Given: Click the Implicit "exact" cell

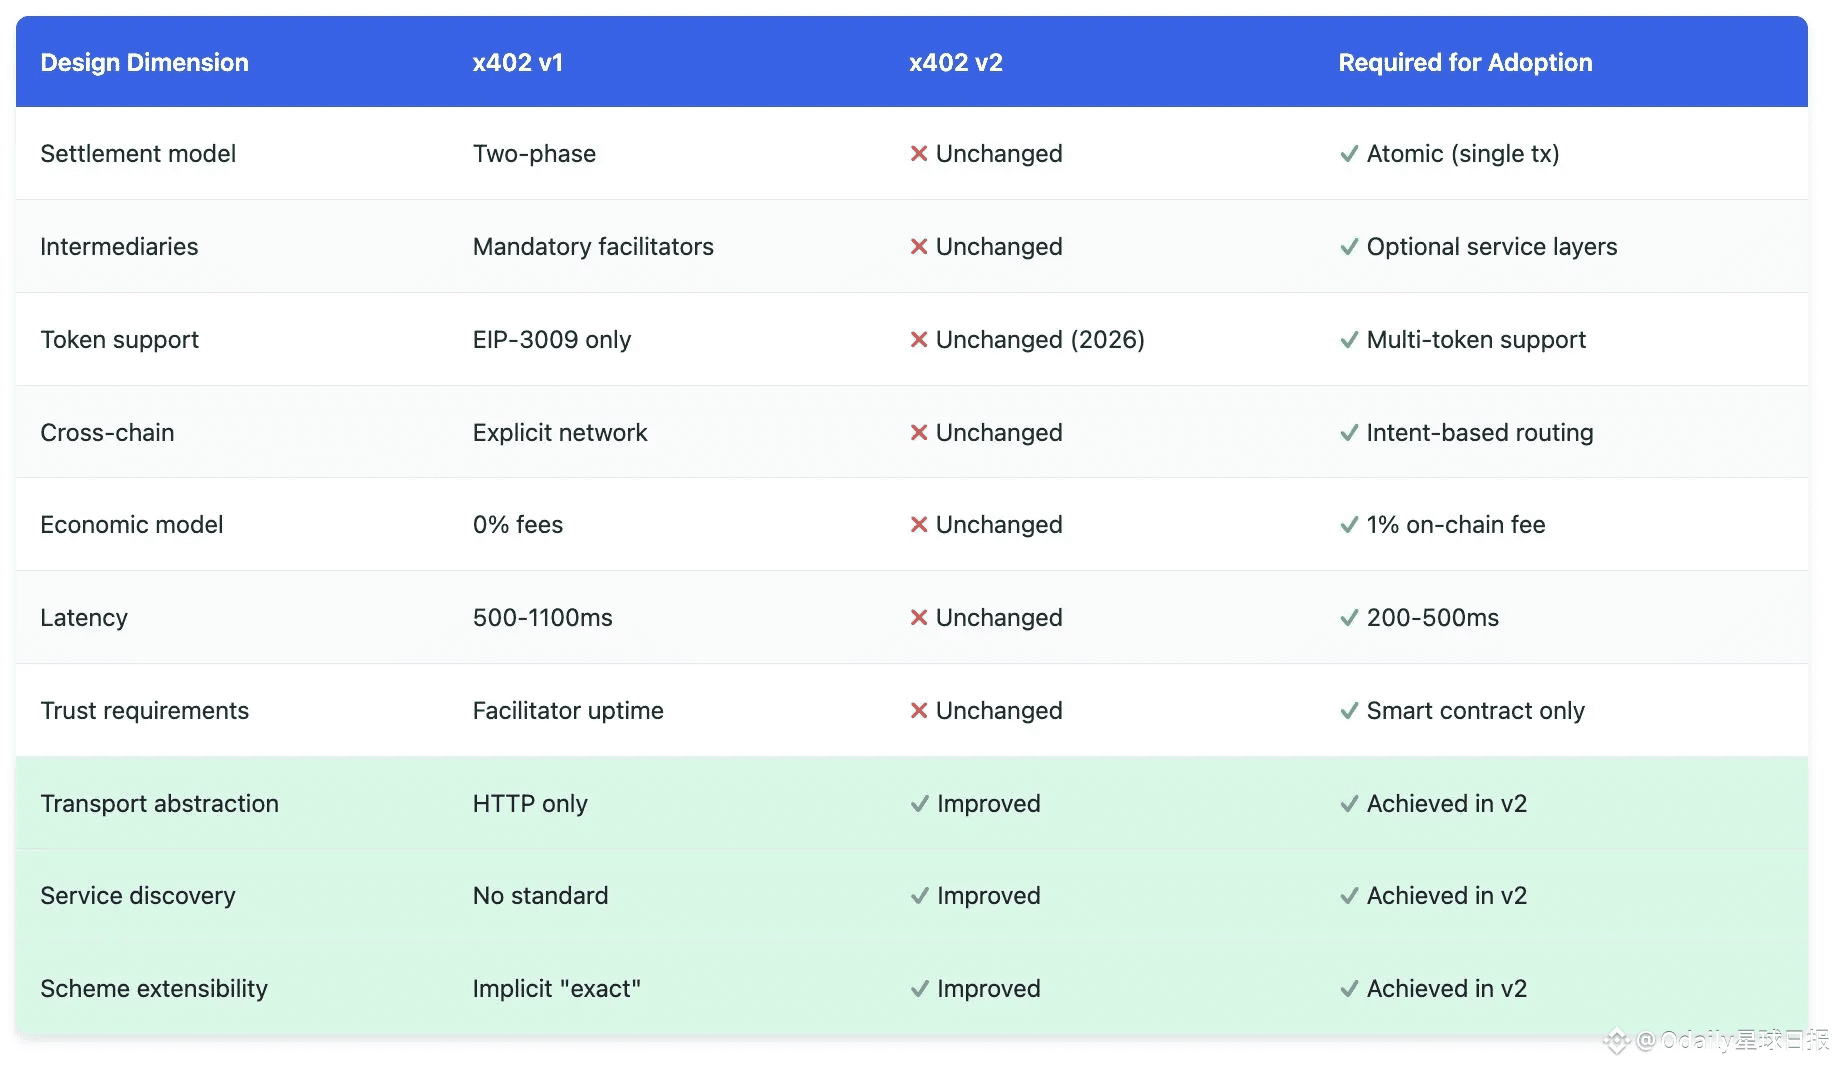Looking at the screenshot, I should pos(556,989).
